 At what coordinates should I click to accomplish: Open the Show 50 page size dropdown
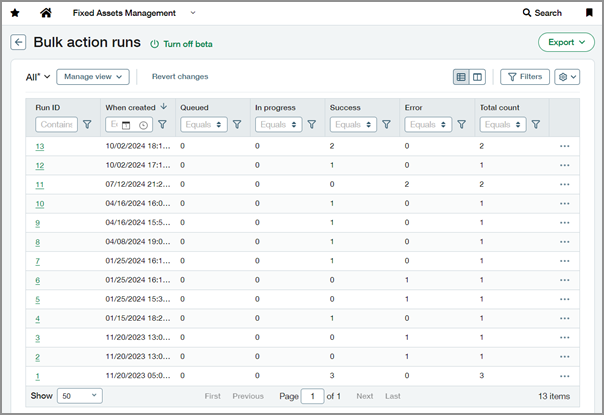[x=79, y=396]
